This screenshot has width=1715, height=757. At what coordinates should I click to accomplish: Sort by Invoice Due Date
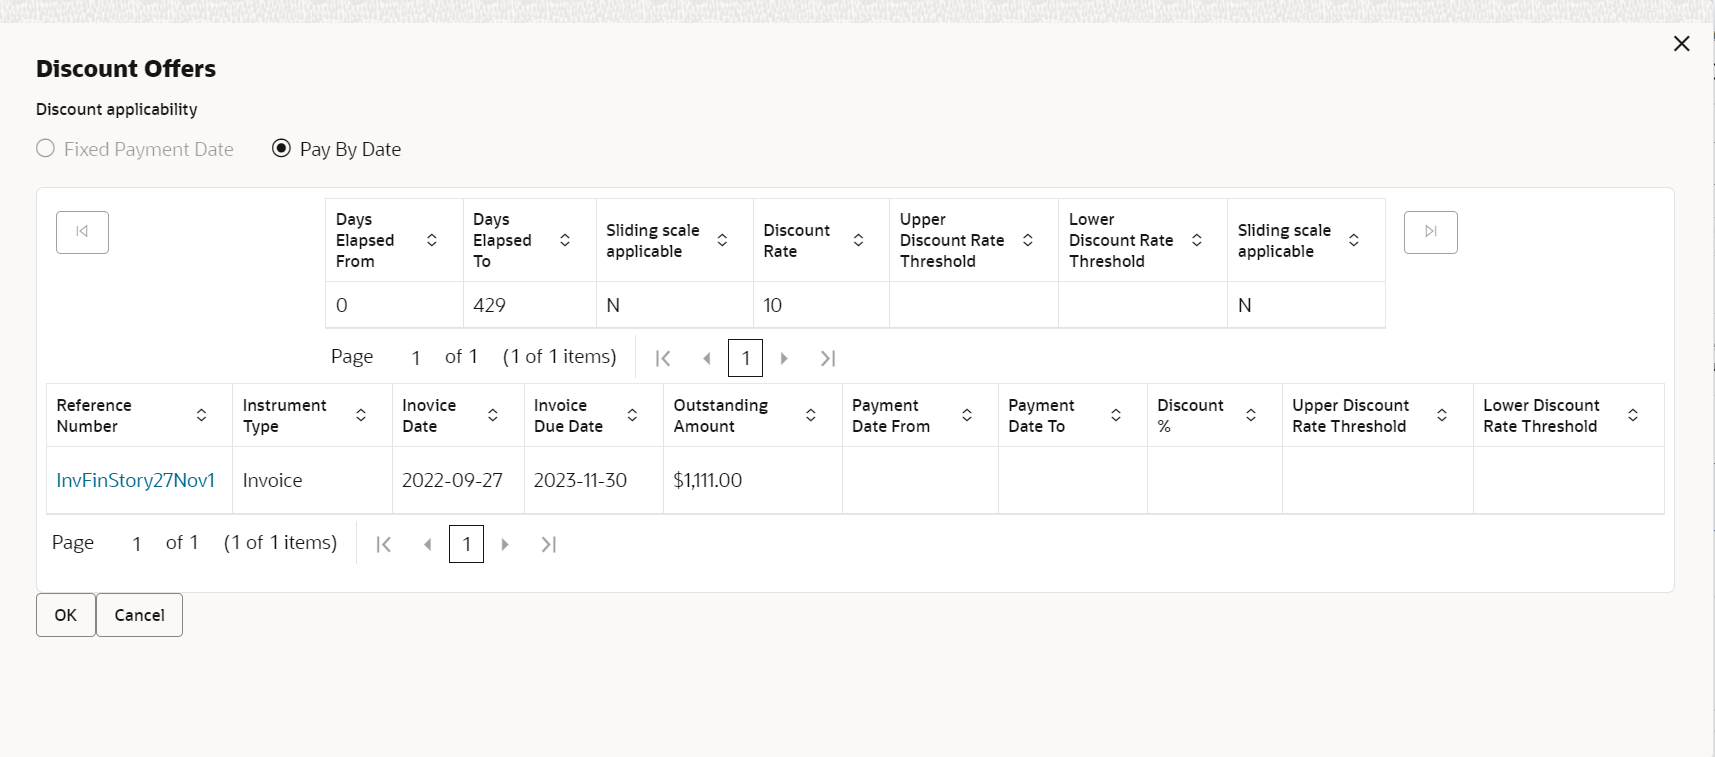632,415
